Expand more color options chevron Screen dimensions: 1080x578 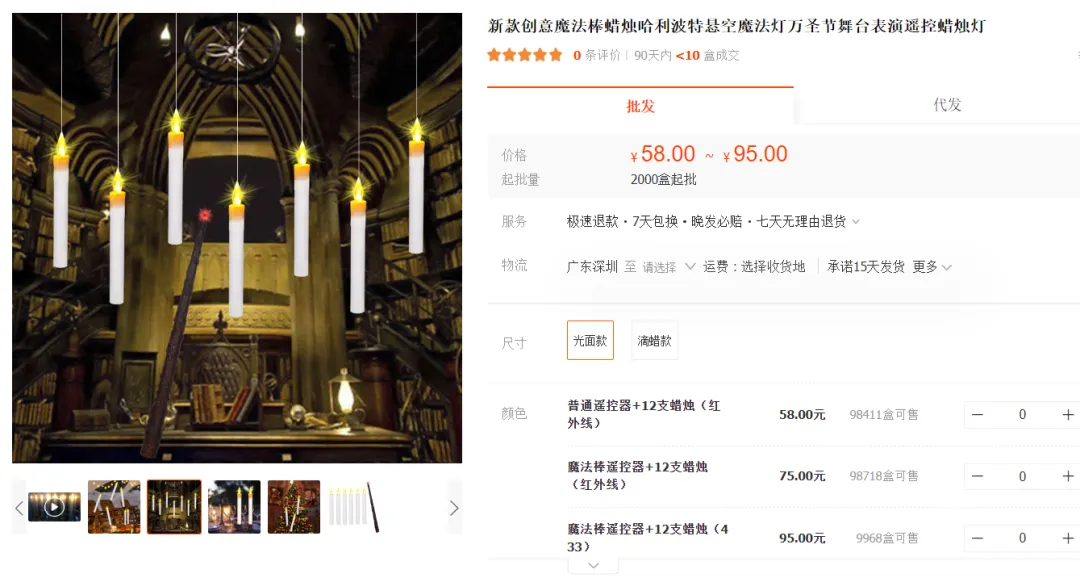coord(593,566)
